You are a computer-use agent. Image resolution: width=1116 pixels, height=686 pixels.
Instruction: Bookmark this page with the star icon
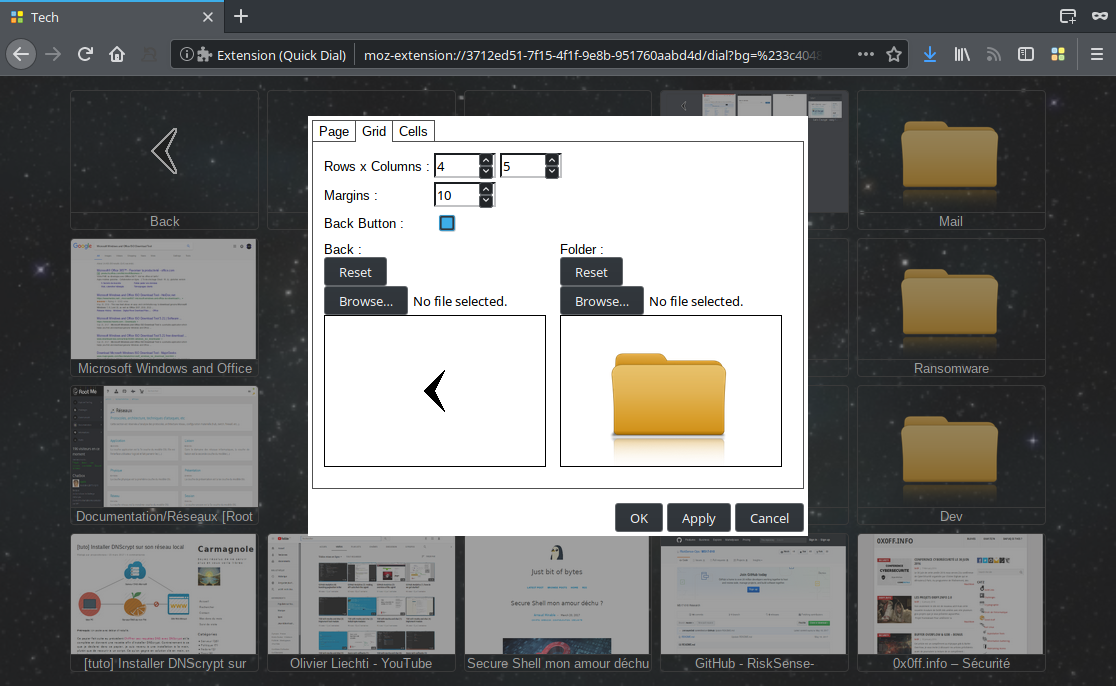(894, 54)
